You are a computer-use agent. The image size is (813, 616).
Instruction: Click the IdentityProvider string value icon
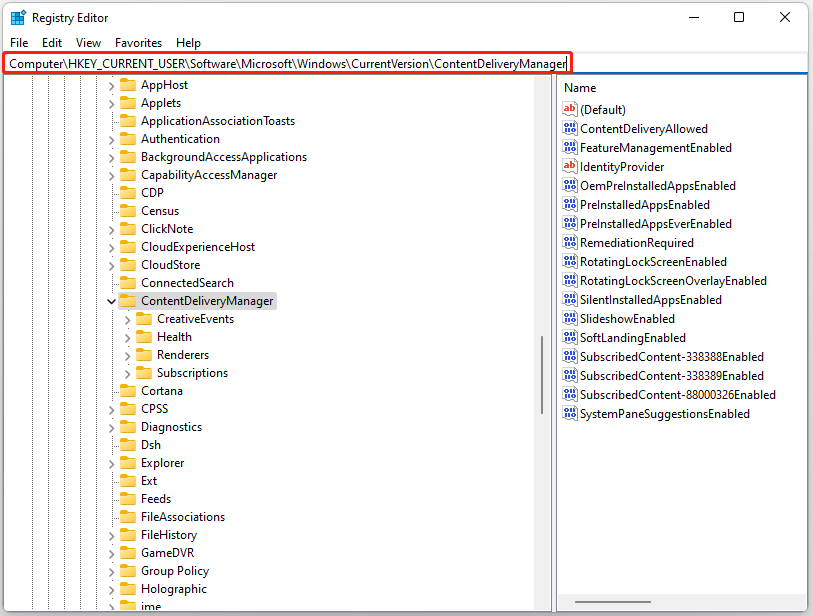pyautogui.click(x=570, y=166)
